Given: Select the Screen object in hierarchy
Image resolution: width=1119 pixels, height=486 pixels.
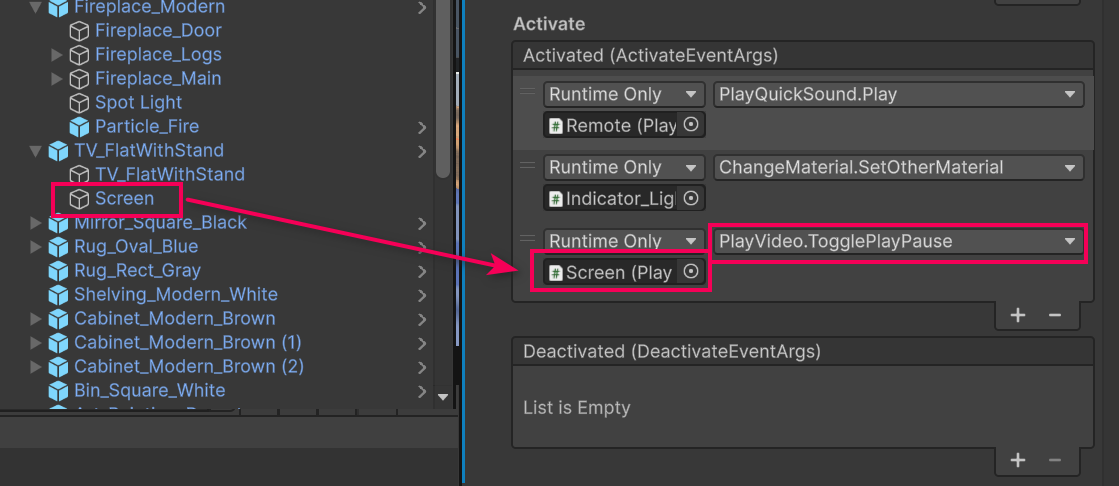Looking at the screenshot, I should (124, 199).
